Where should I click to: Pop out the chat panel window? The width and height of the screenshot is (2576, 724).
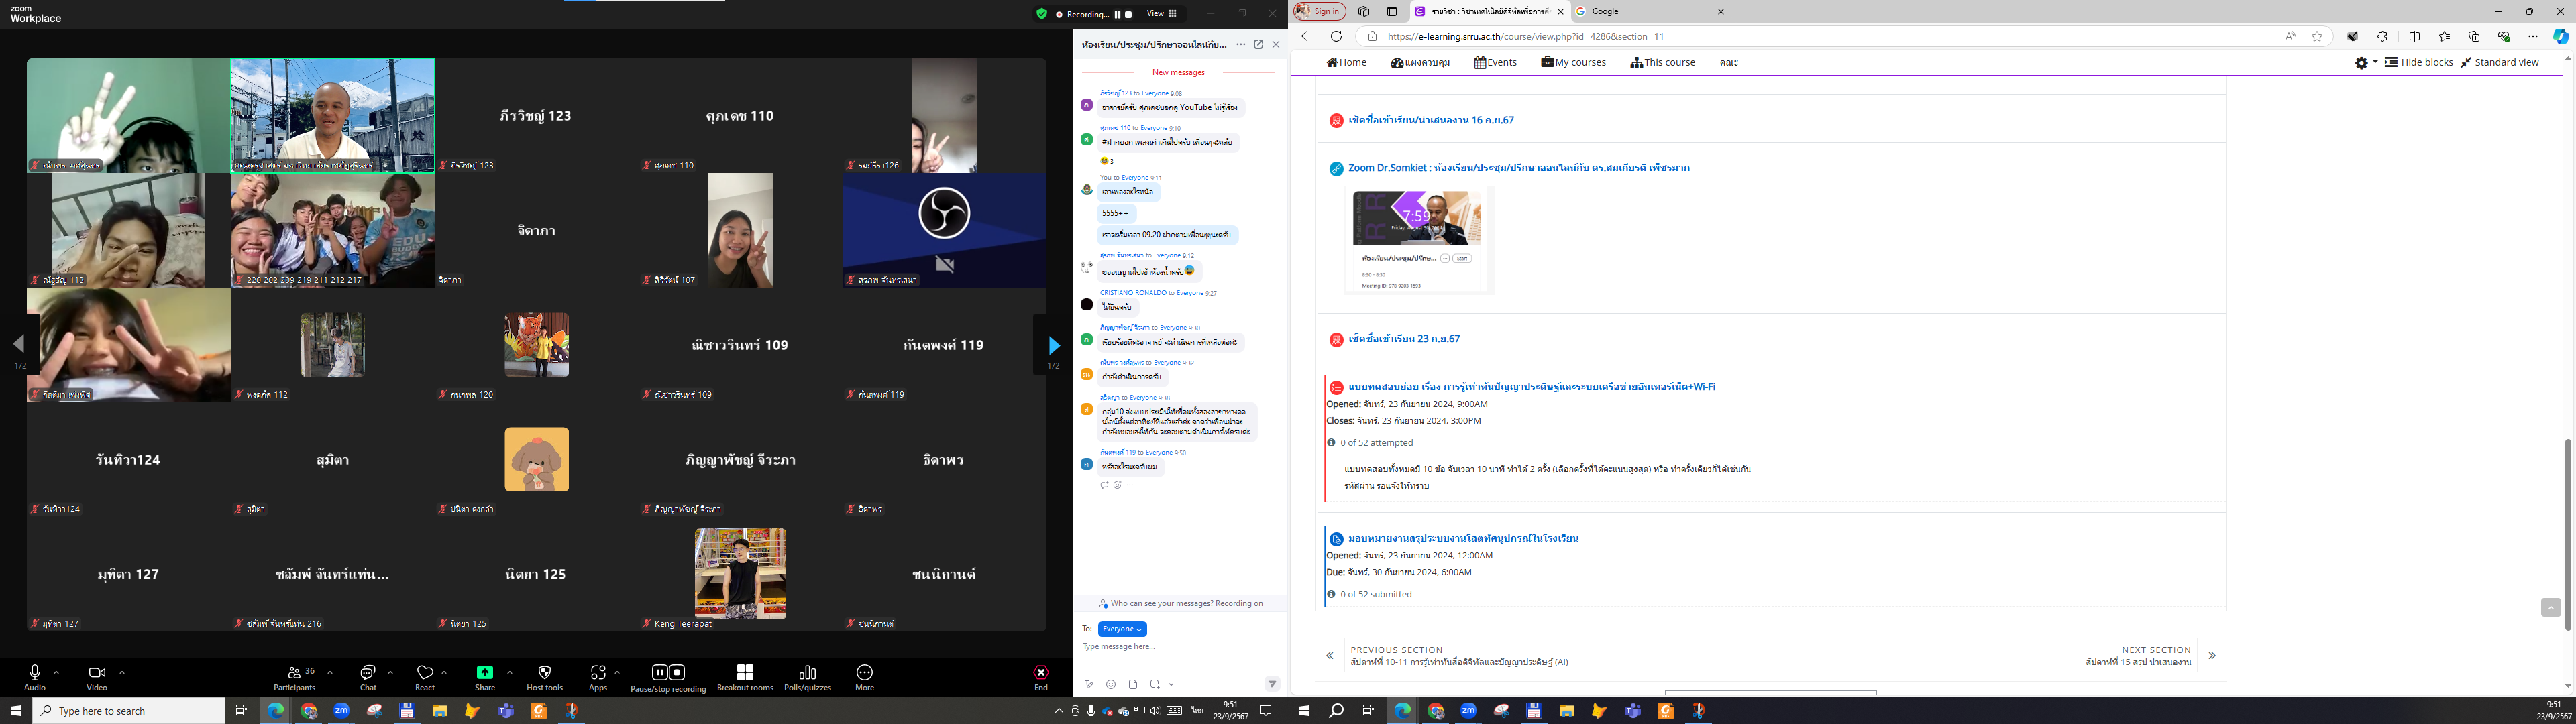[1258, 44]
